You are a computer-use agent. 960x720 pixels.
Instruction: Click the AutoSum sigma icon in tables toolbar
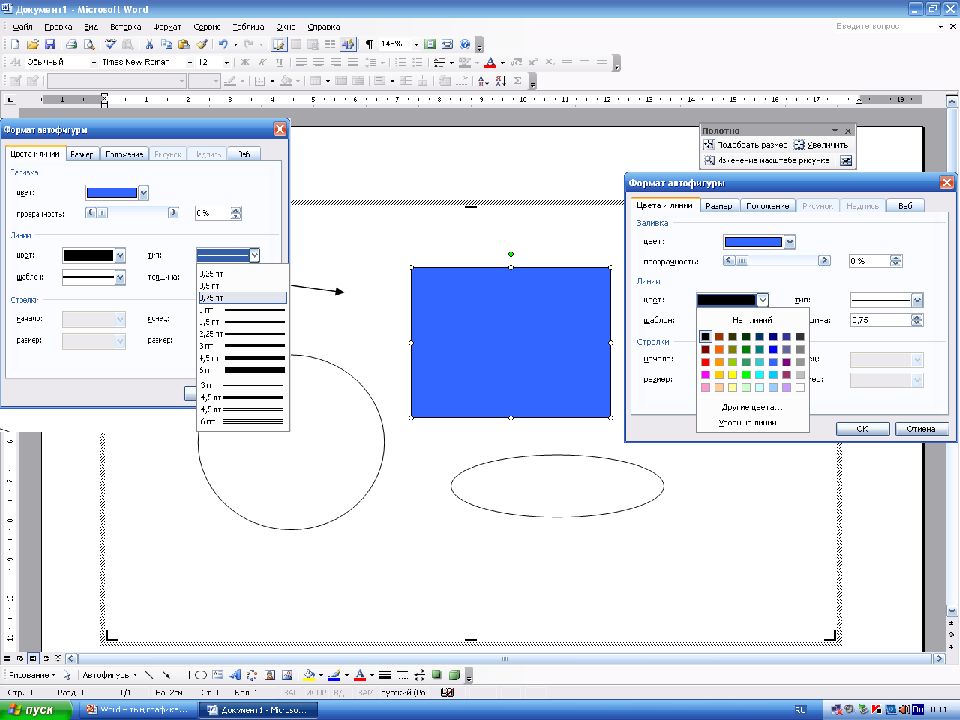pos(517,81)
